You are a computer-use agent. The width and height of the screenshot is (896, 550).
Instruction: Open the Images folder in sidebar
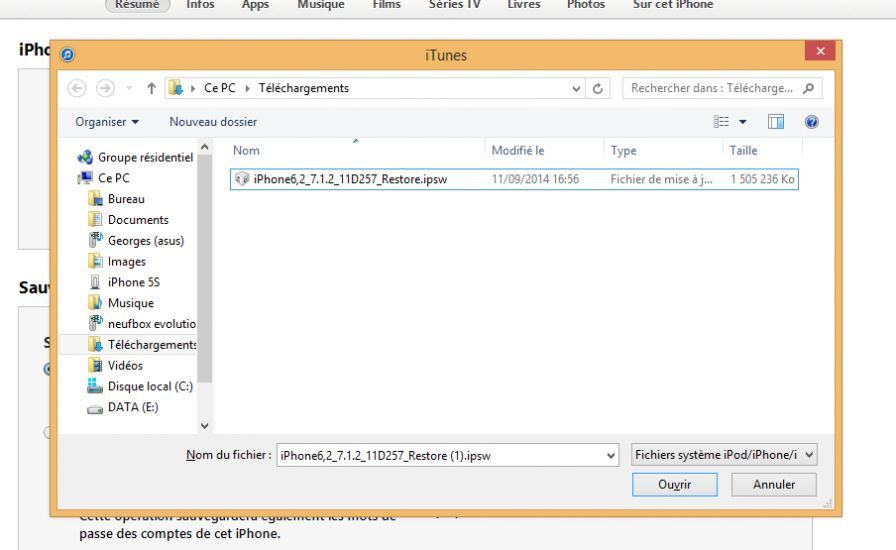coord(117,261)
